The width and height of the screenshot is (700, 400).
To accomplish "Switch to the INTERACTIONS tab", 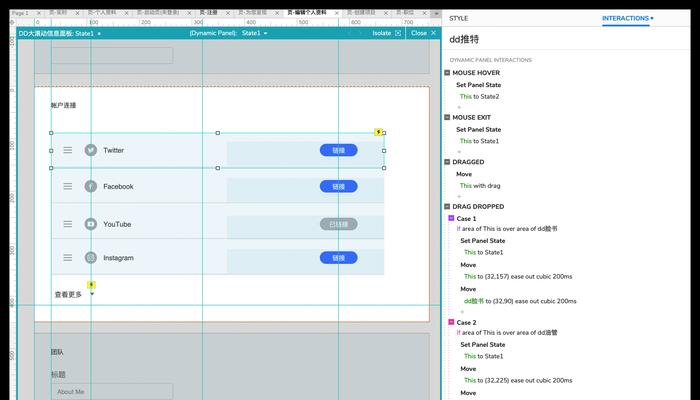I will click(x=625, y=18).
